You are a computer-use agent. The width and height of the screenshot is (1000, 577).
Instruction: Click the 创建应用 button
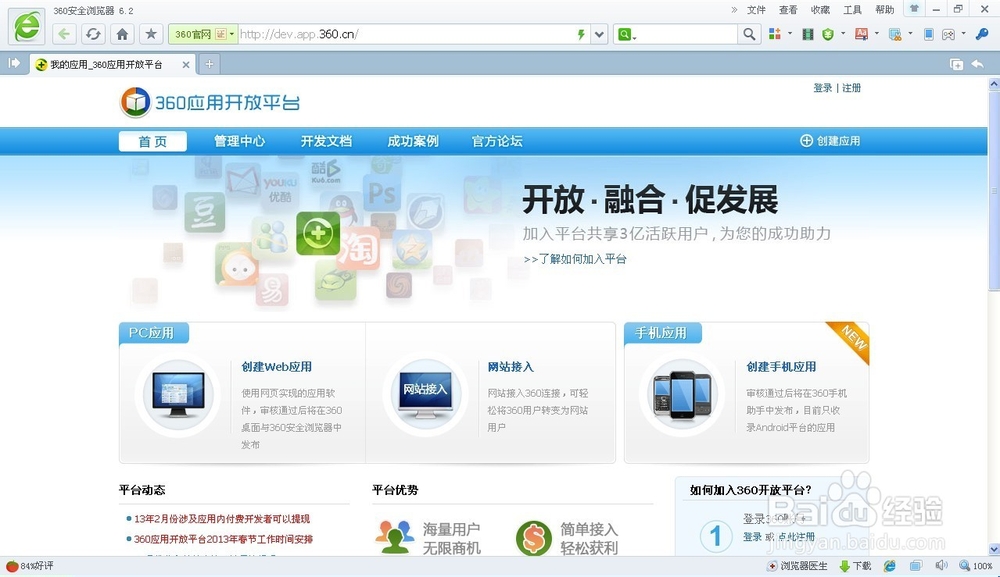coord(830,141)
